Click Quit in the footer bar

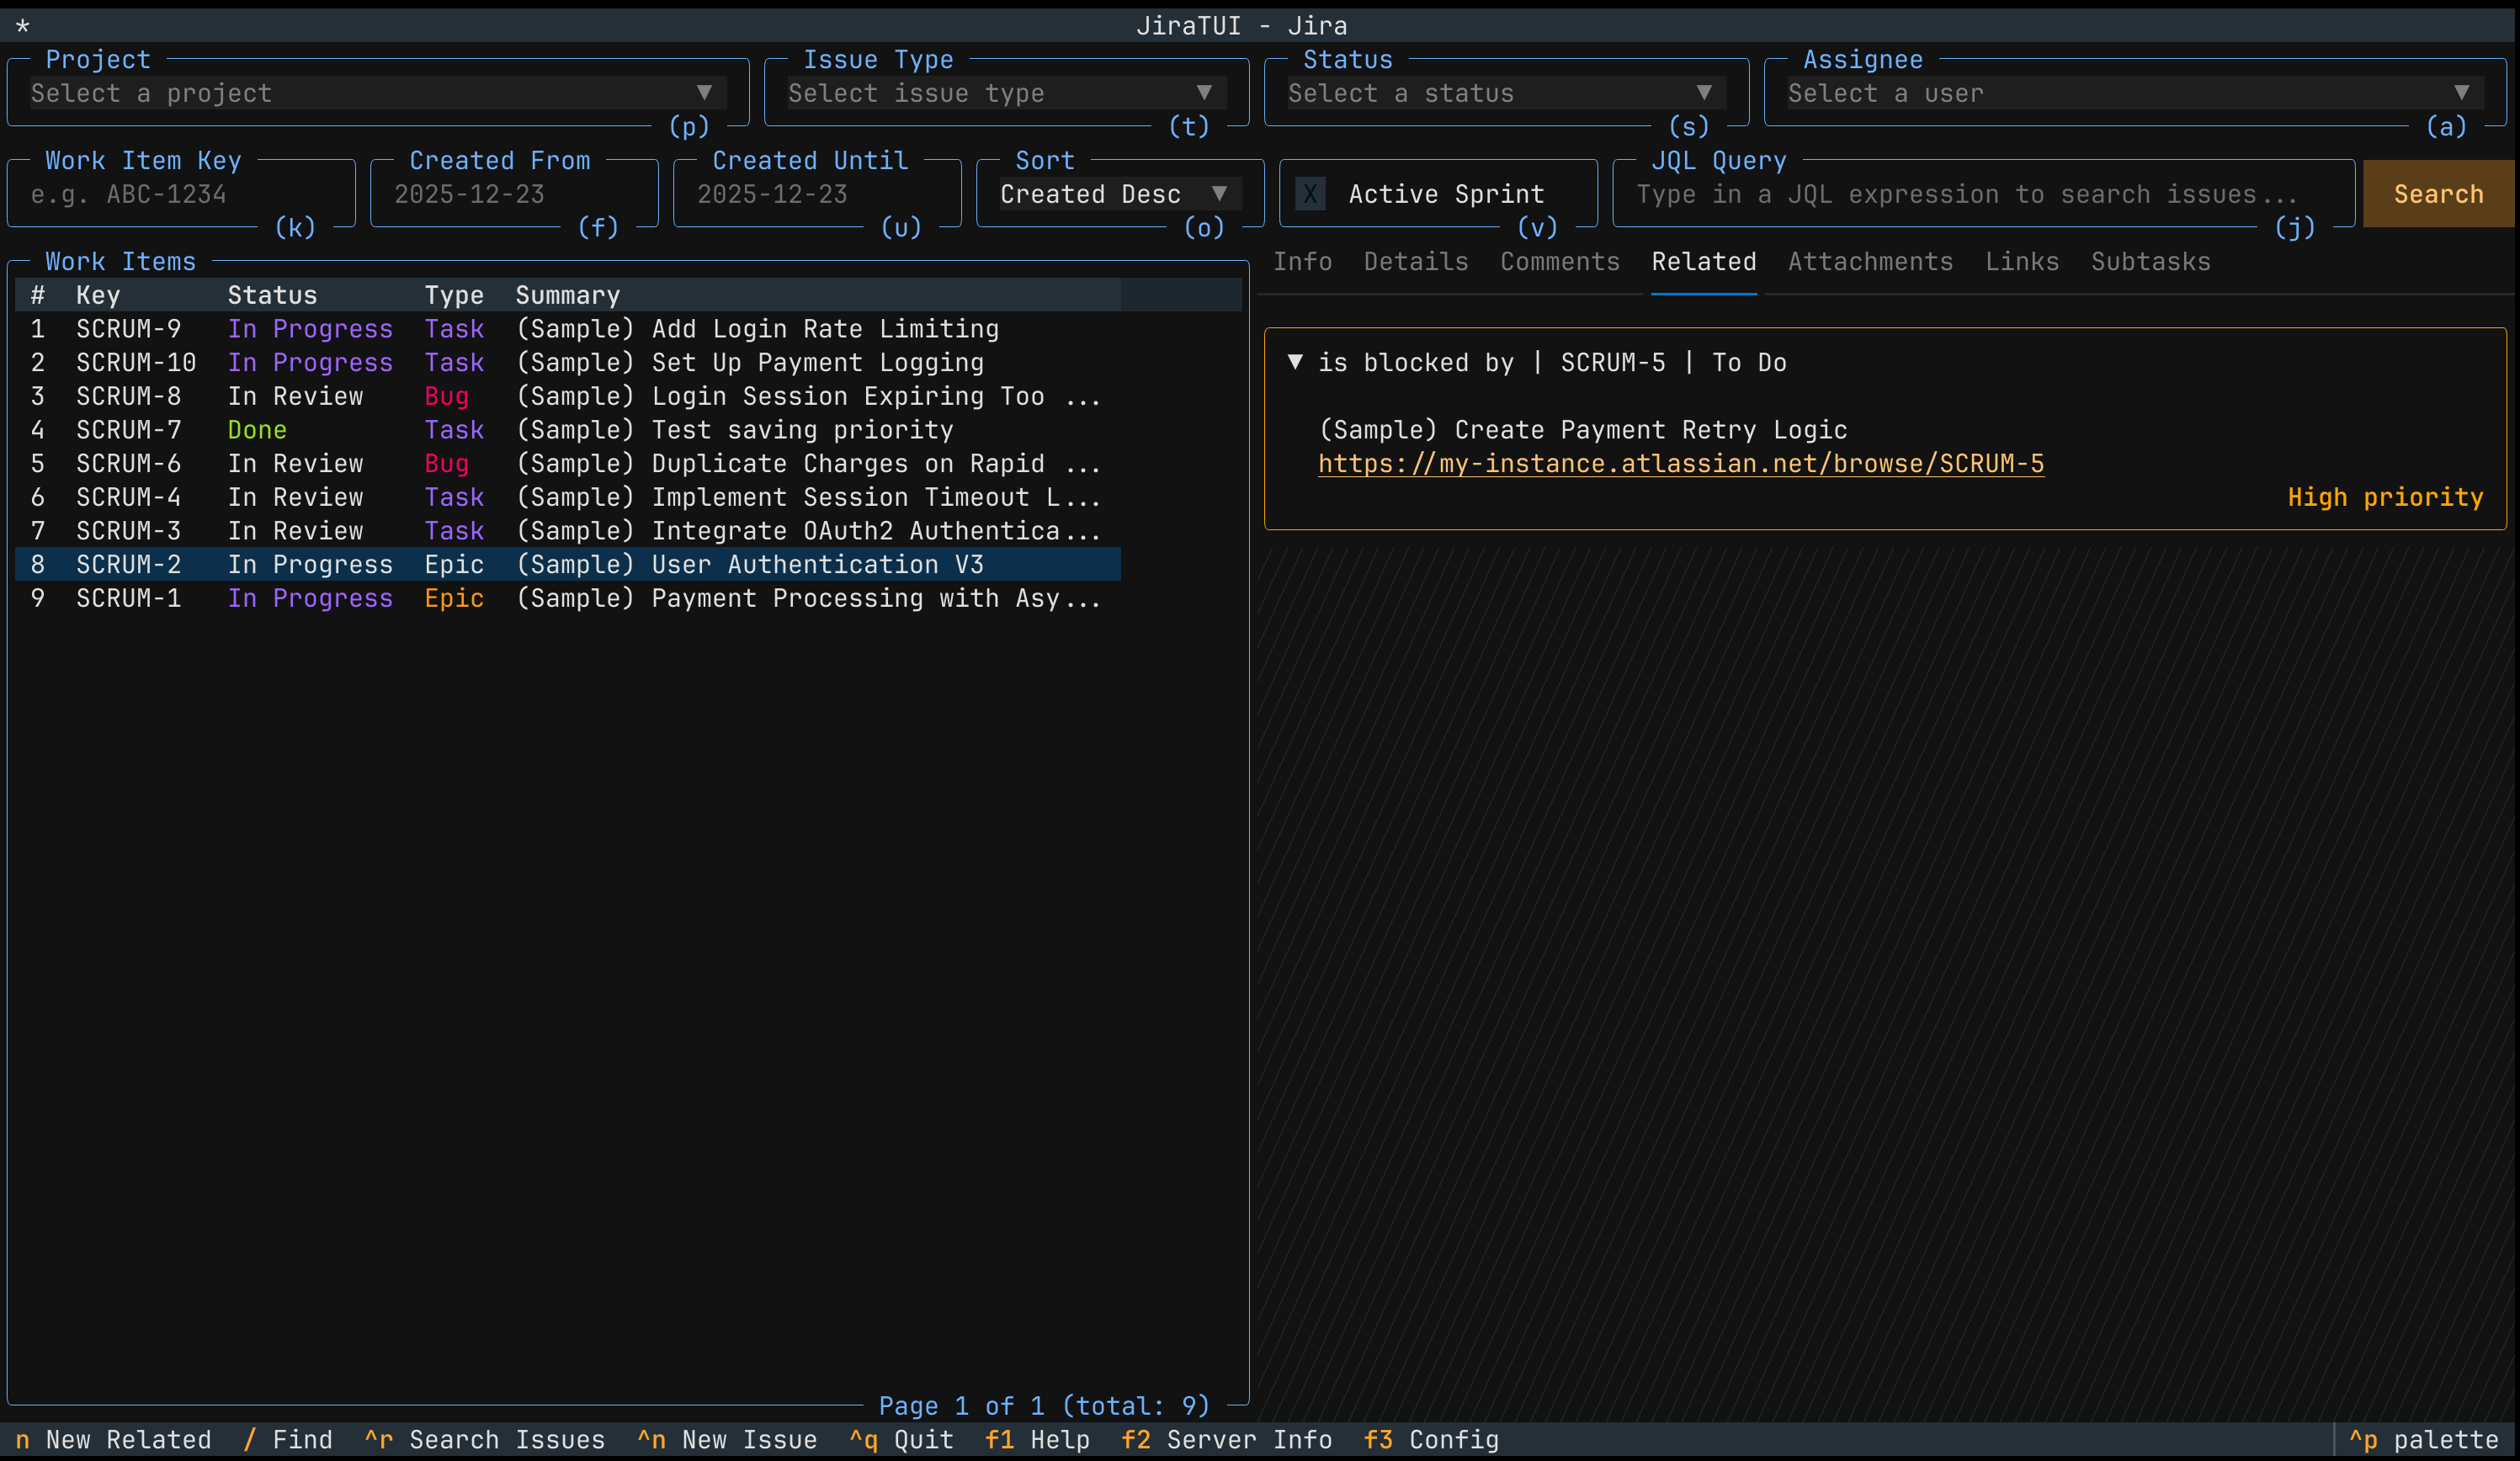click(x=901, y=1440)
